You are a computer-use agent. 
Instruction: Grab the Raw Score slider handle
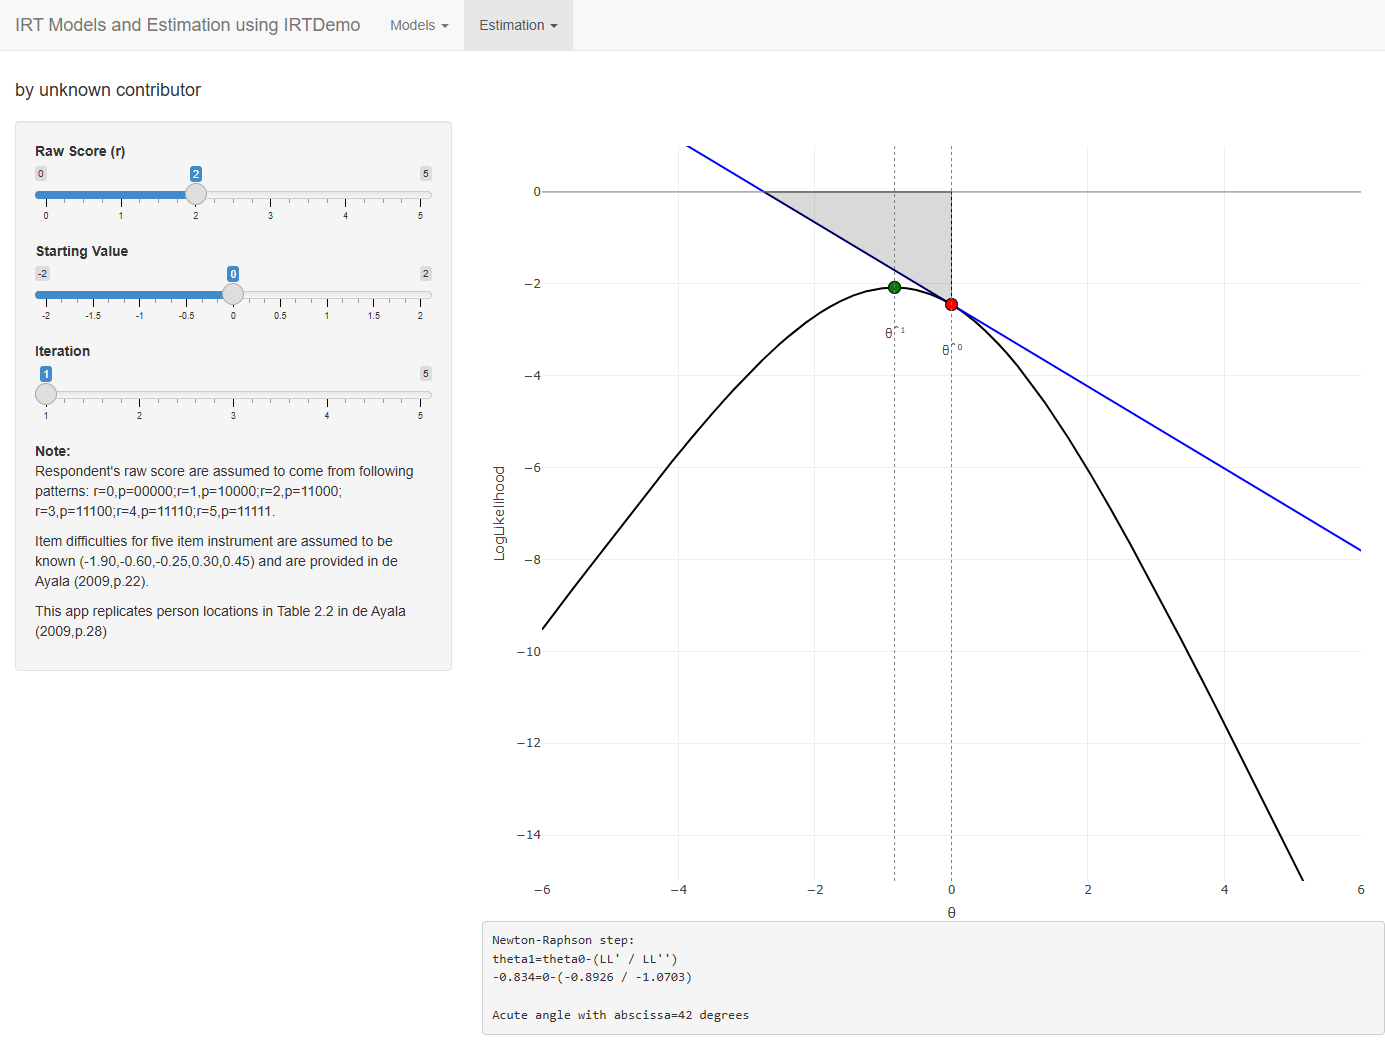tap(196, 194)
